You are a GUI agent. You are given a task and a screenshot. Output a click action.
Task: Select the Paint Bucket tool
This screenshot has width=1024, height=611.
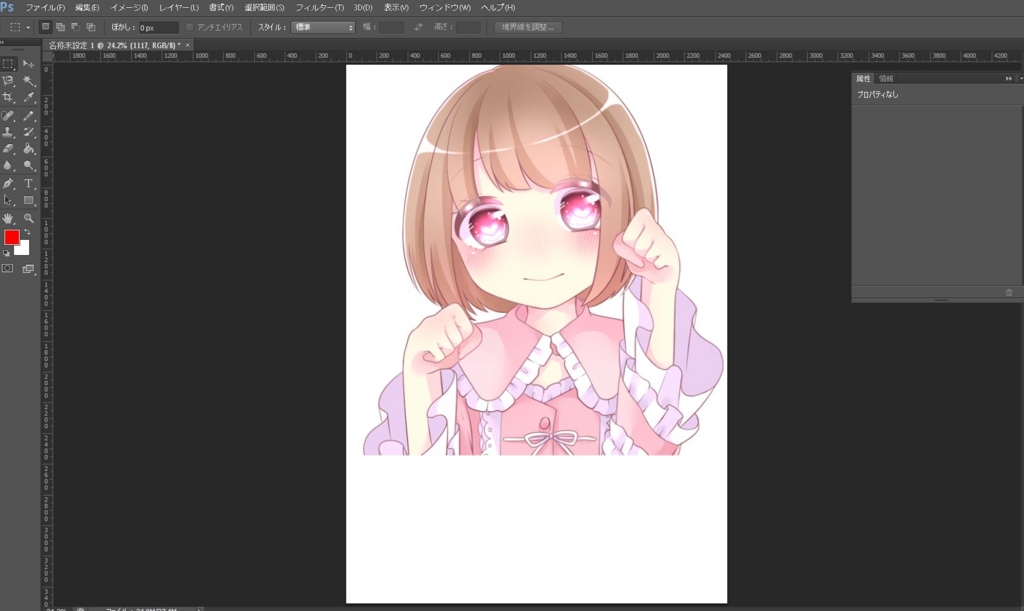pyautogui.click(x=28, y=149)
